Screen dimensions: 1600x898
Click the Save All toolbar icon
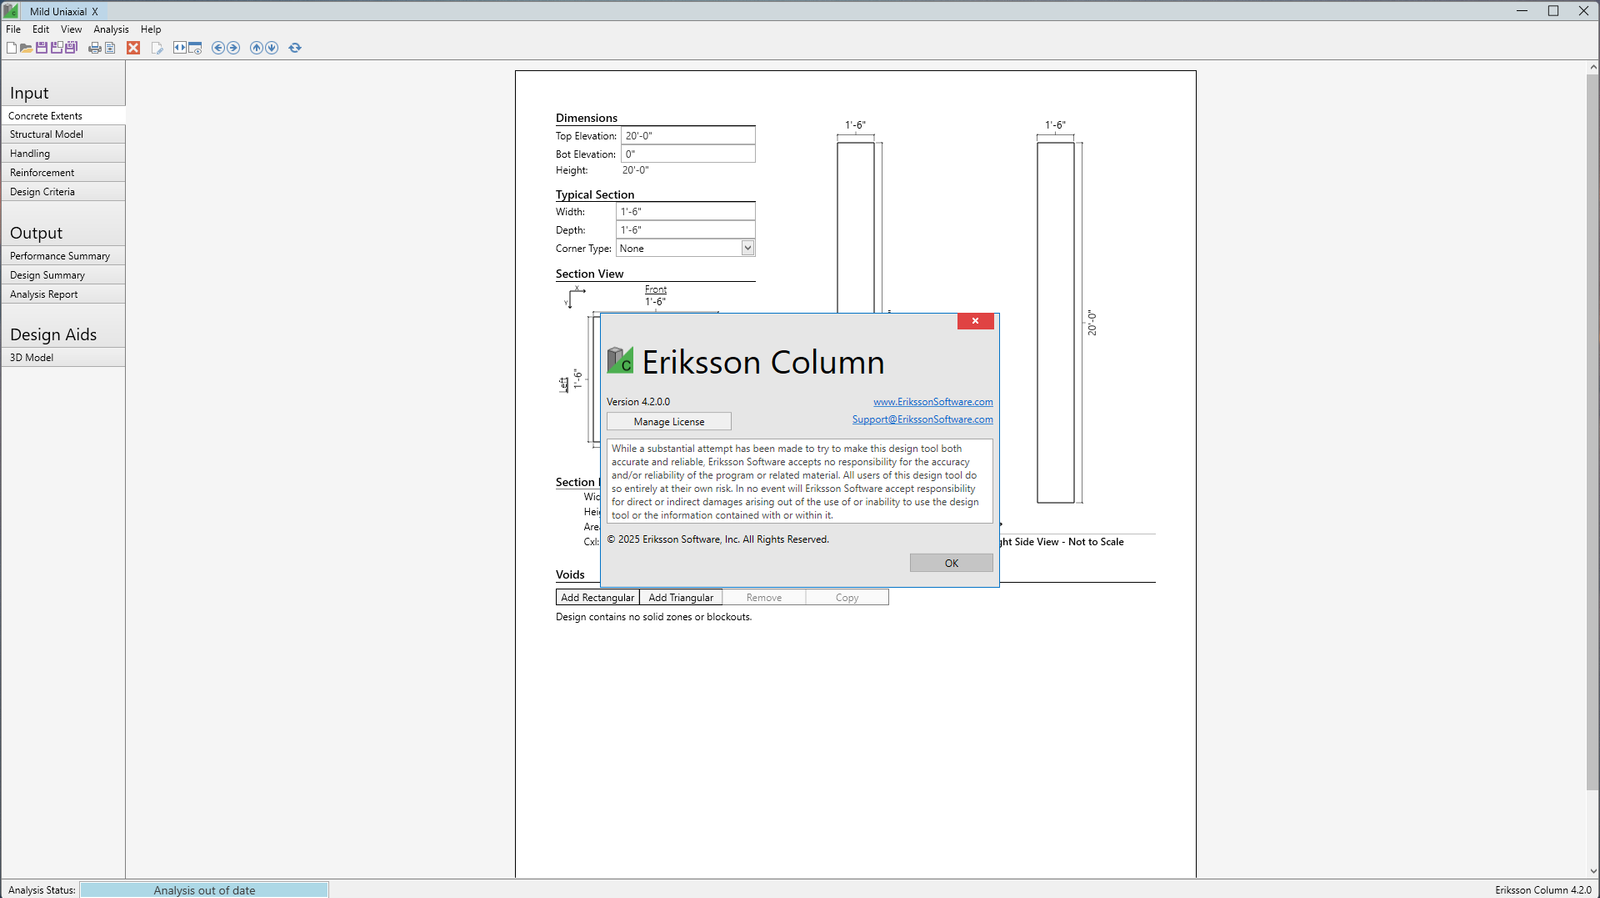point(71,48)
